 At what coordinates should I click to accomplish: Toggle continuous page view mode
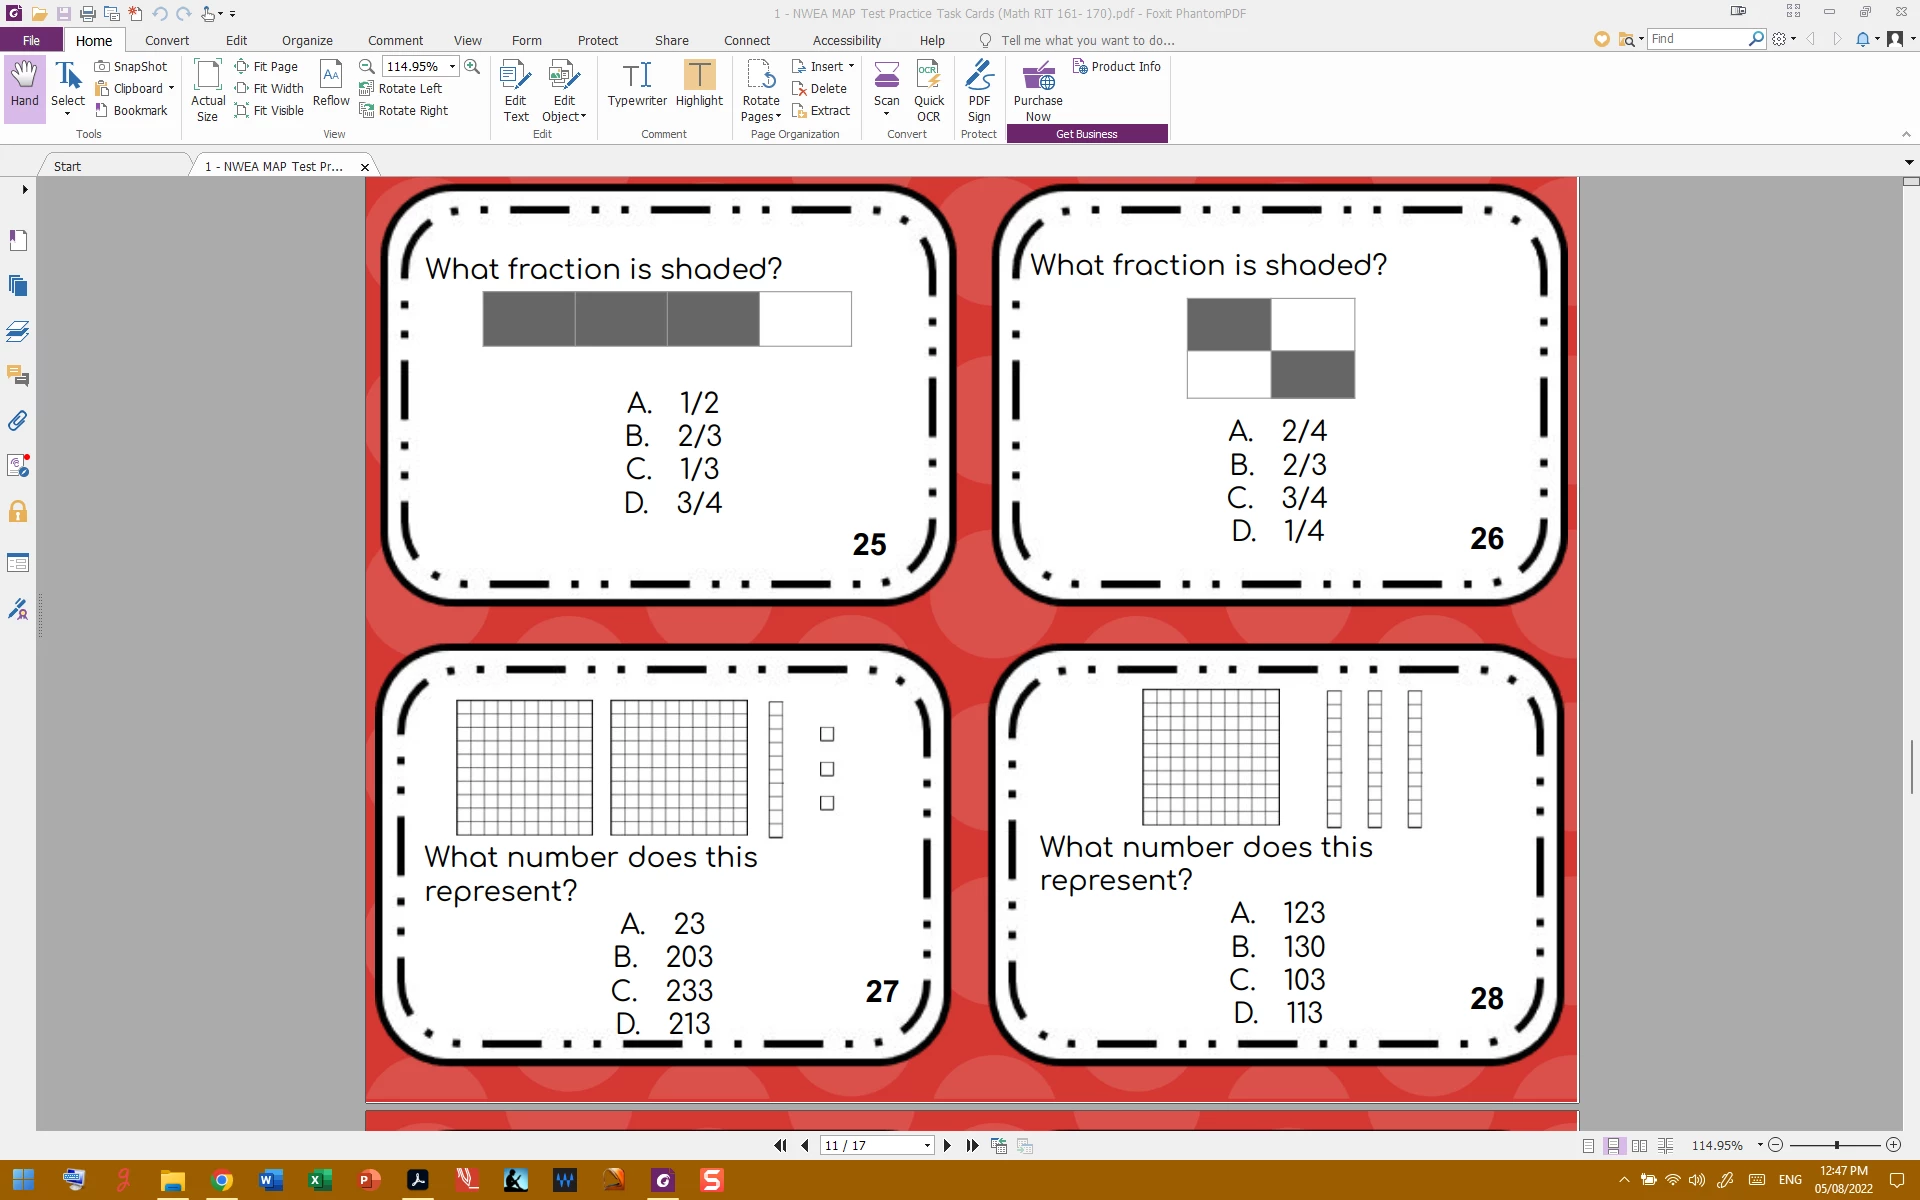1614,1146
